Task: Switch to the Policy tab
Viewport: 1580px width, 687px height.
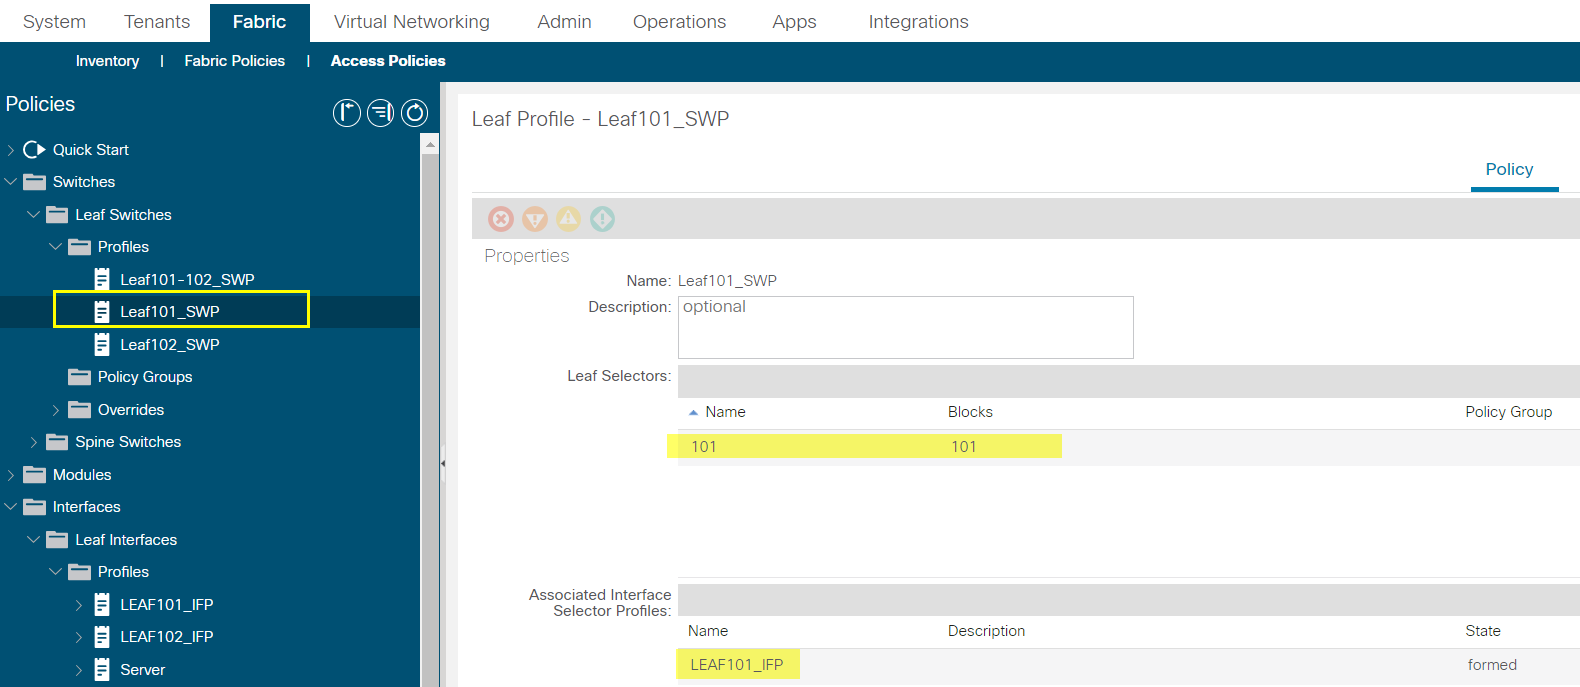Action: click(1509, 170)
